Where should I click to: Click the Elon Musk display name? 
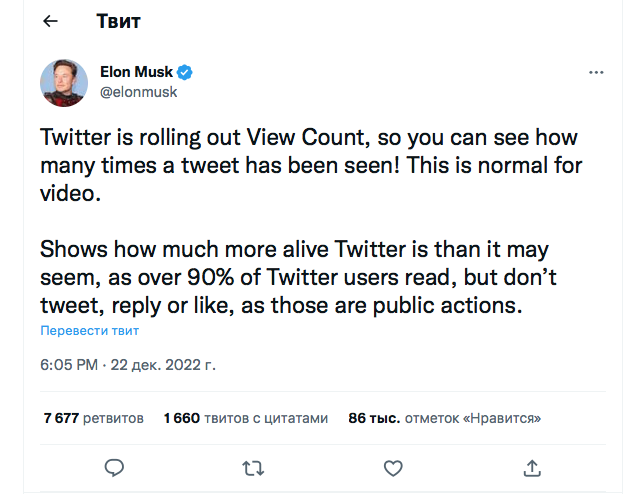(x=136, y=73)
